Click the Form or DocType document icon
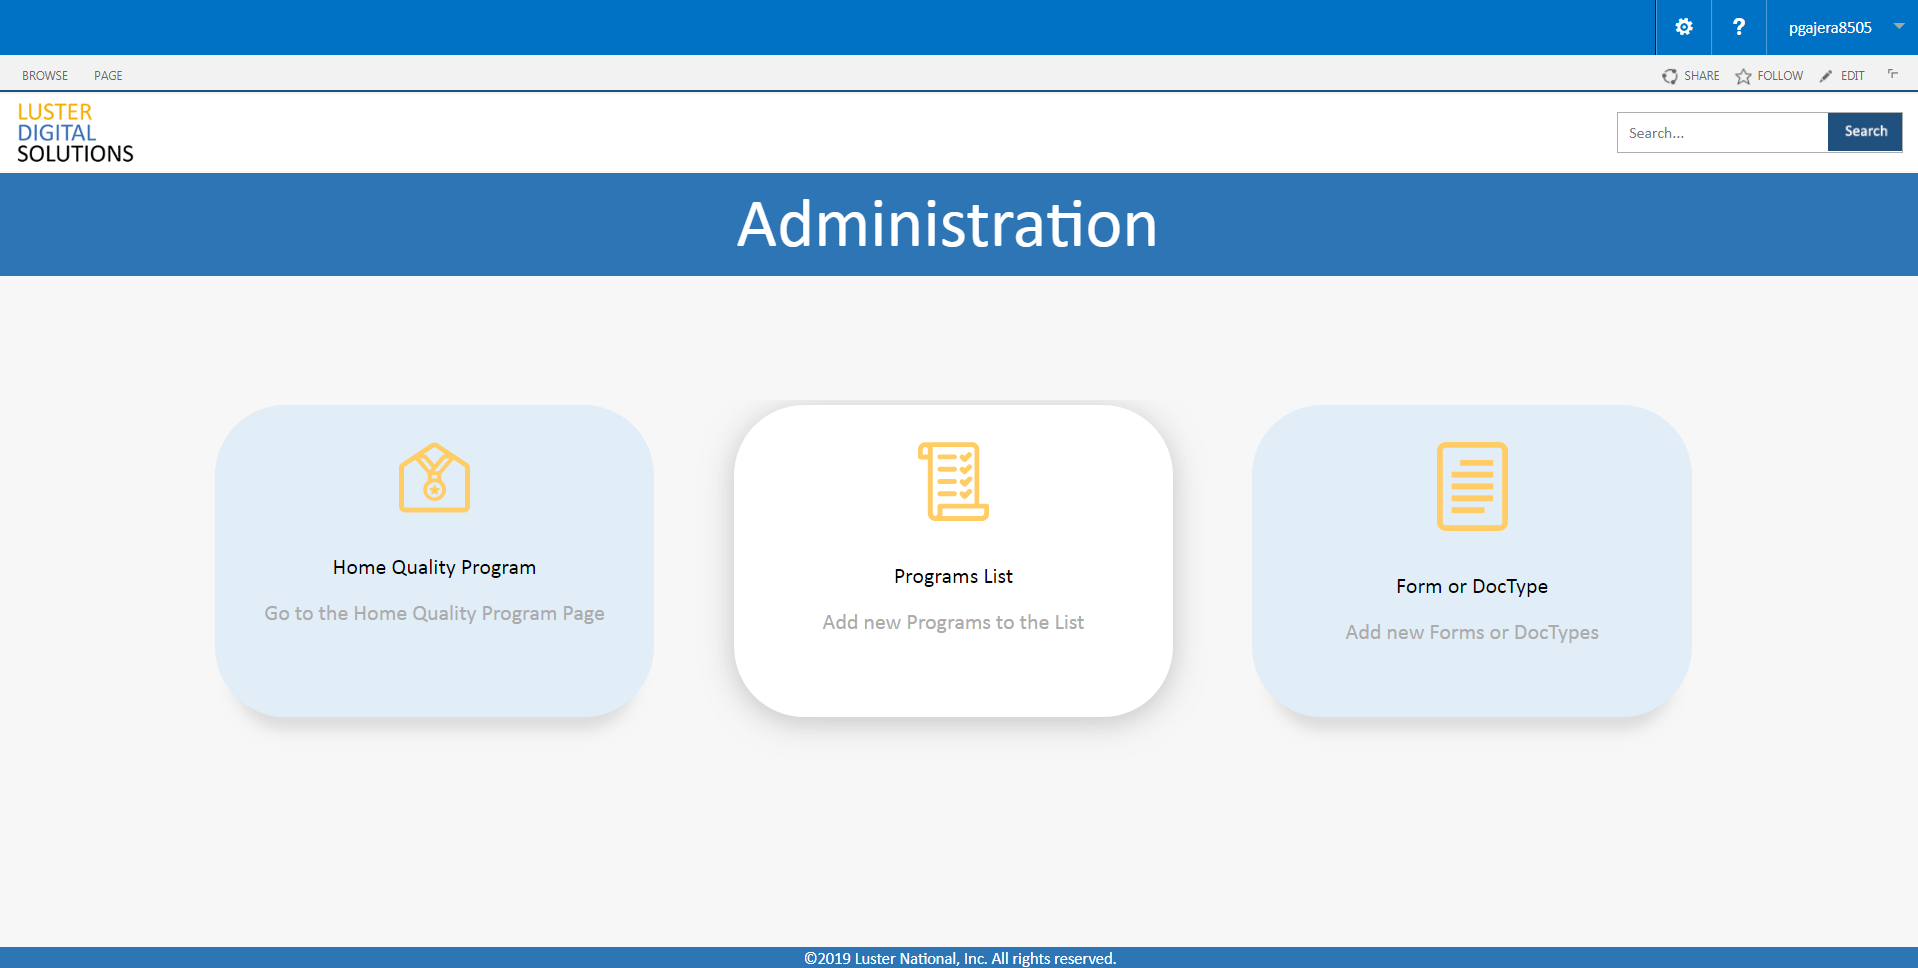The width and height of the screenshot is (1918, 968). click(1472, 486)
